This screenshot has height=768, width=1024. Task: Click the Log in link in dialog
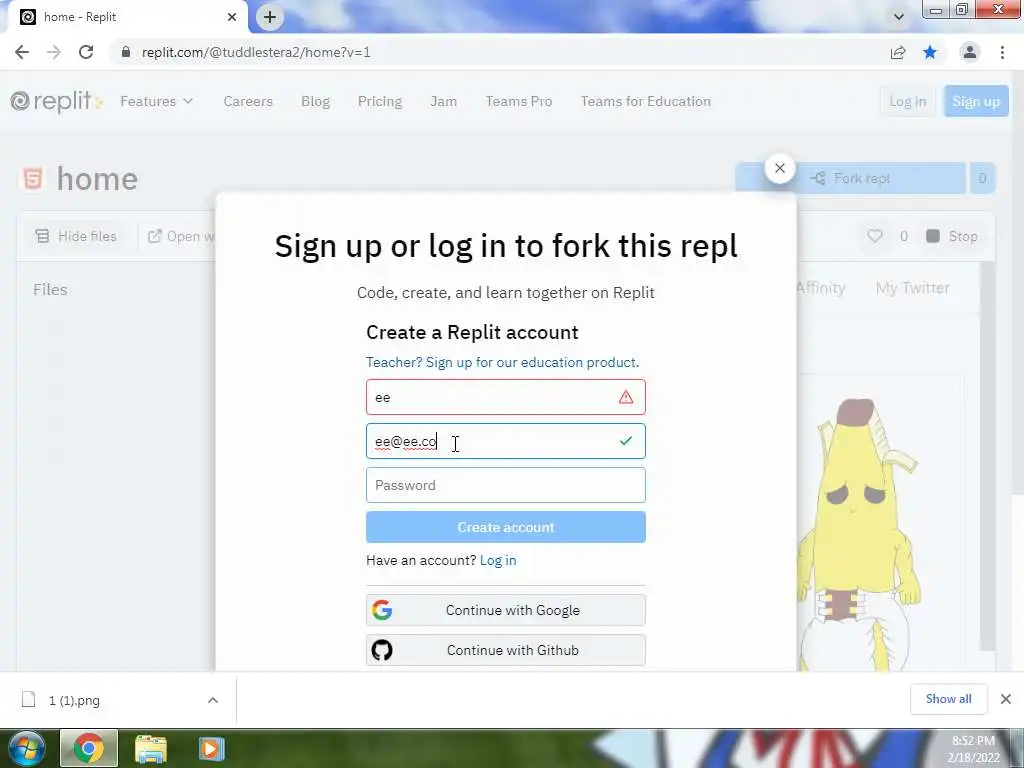point(498,560)
